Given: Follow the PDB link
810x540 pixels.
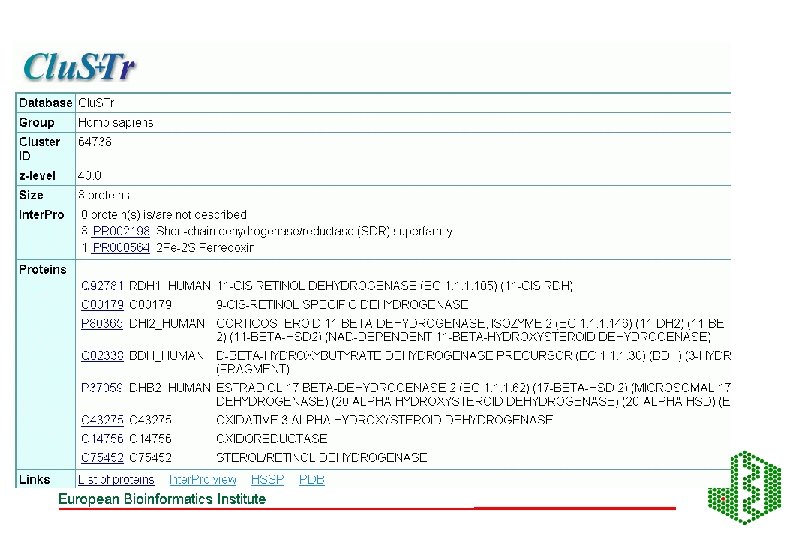Looking at the screenshot, I should [x=311, y=480].
